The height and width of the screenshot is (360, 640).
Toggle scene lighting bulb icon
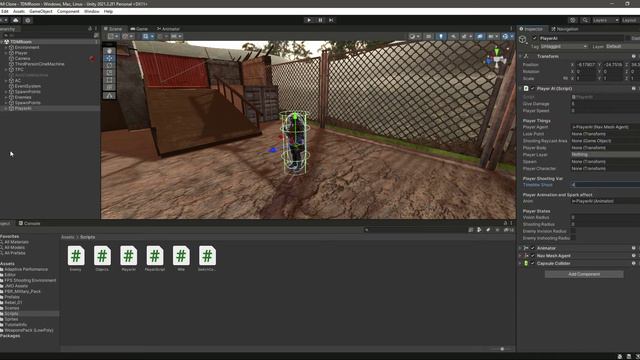pyautogui.click(x=441, y=36)
